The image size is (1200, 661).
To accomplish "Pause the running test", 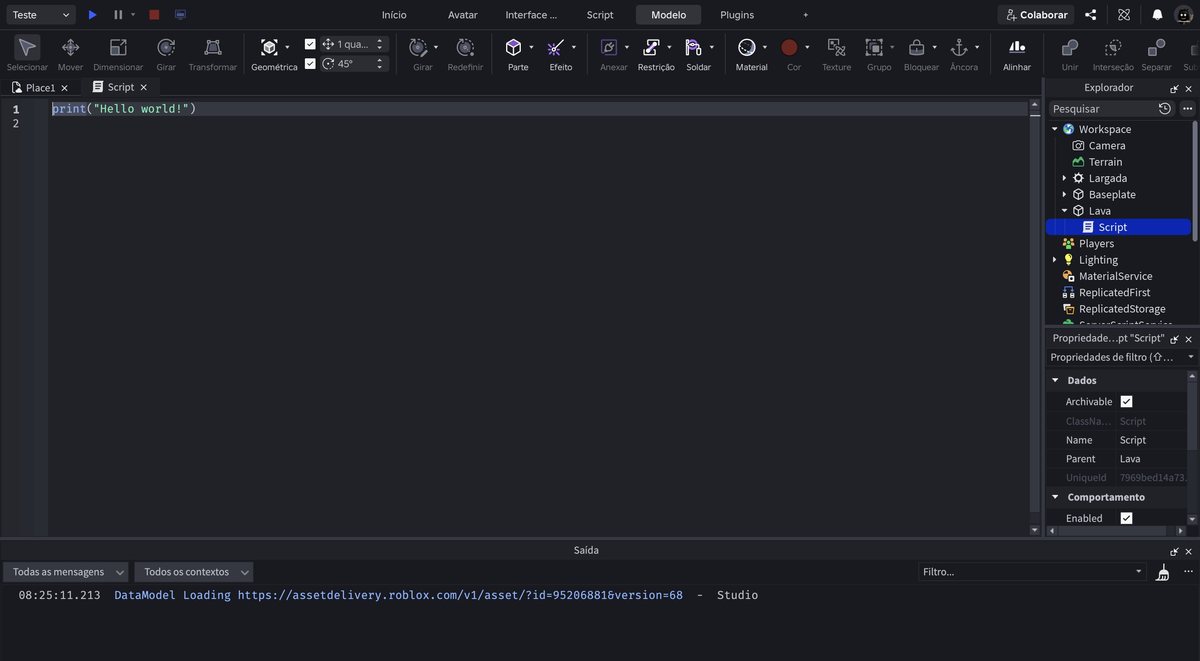I will [x=118, y=15].
